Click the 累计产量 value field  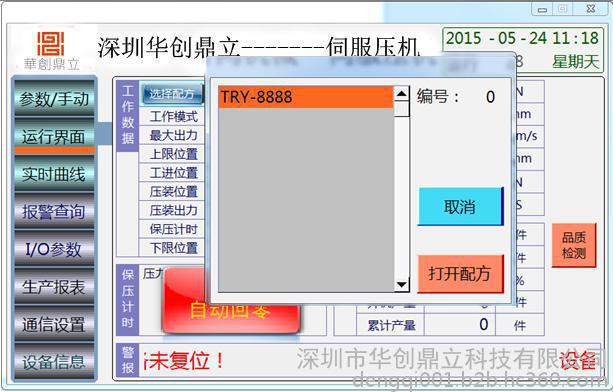point(460,324)
